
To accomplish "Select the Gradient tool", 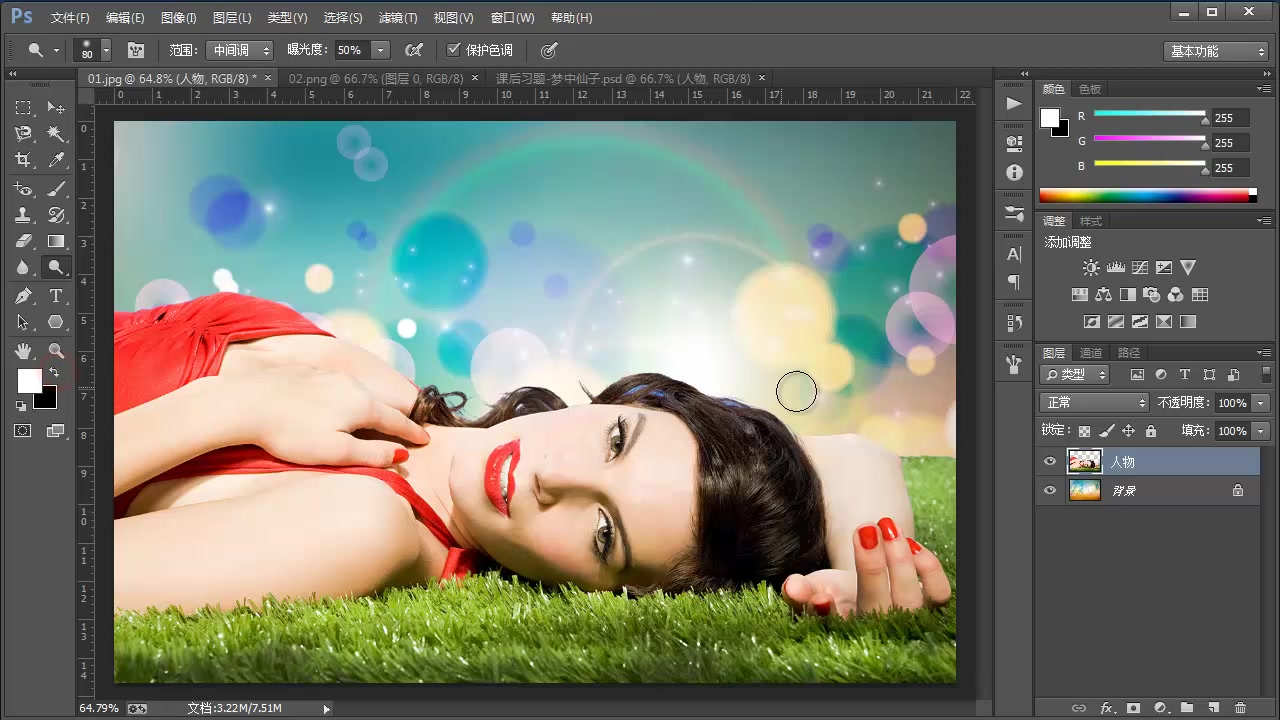I will [56, 241].
